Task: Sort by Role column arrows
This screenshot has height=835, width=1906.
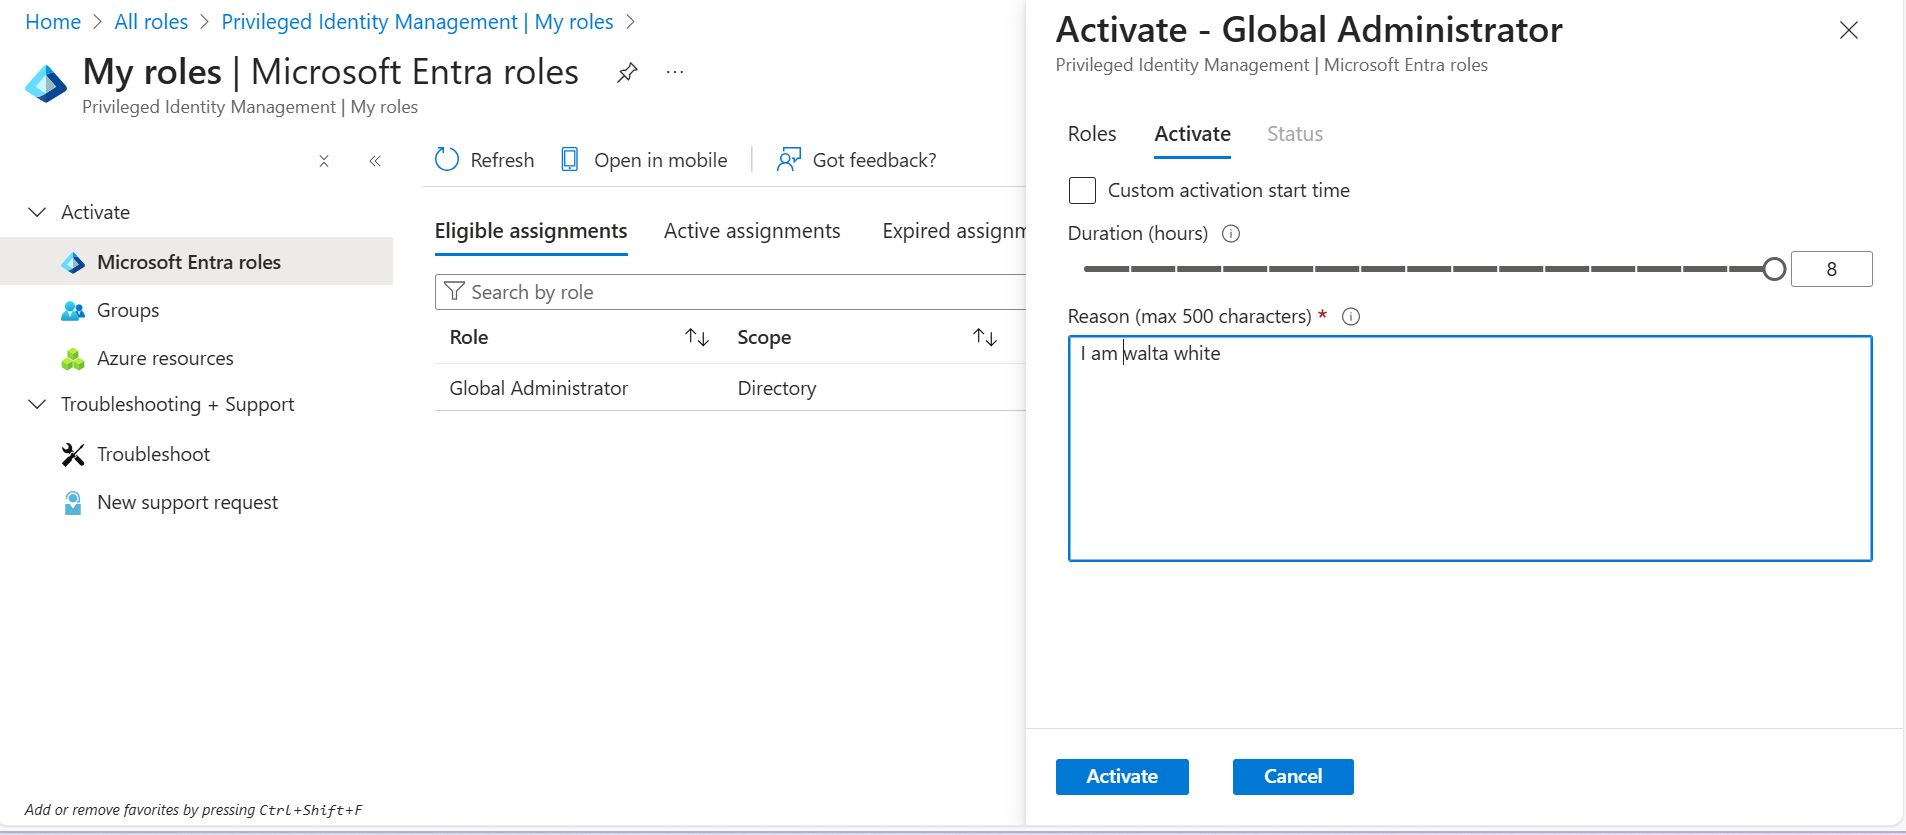Action: pos(697,338)
